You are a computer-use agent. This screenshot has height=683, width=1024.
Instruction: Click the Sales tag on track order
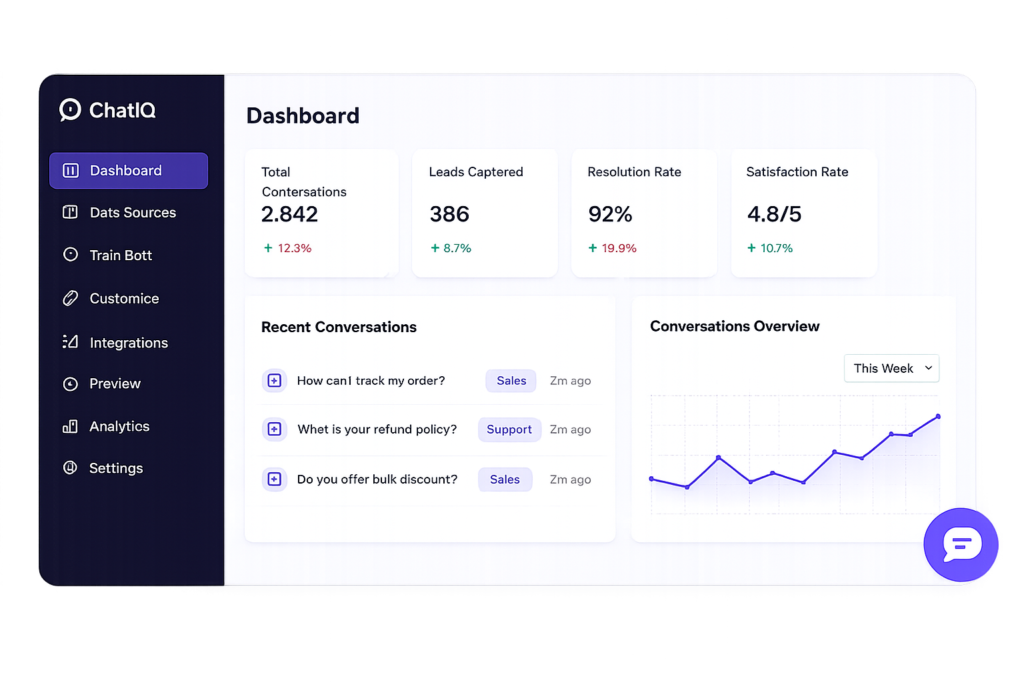point(511,381)
